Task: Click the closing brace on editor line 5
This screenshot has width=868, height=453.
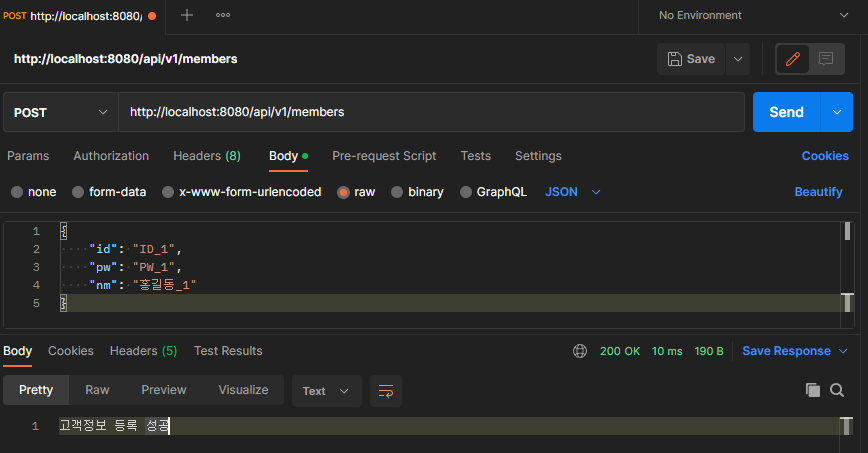Action: coord(64,303)
